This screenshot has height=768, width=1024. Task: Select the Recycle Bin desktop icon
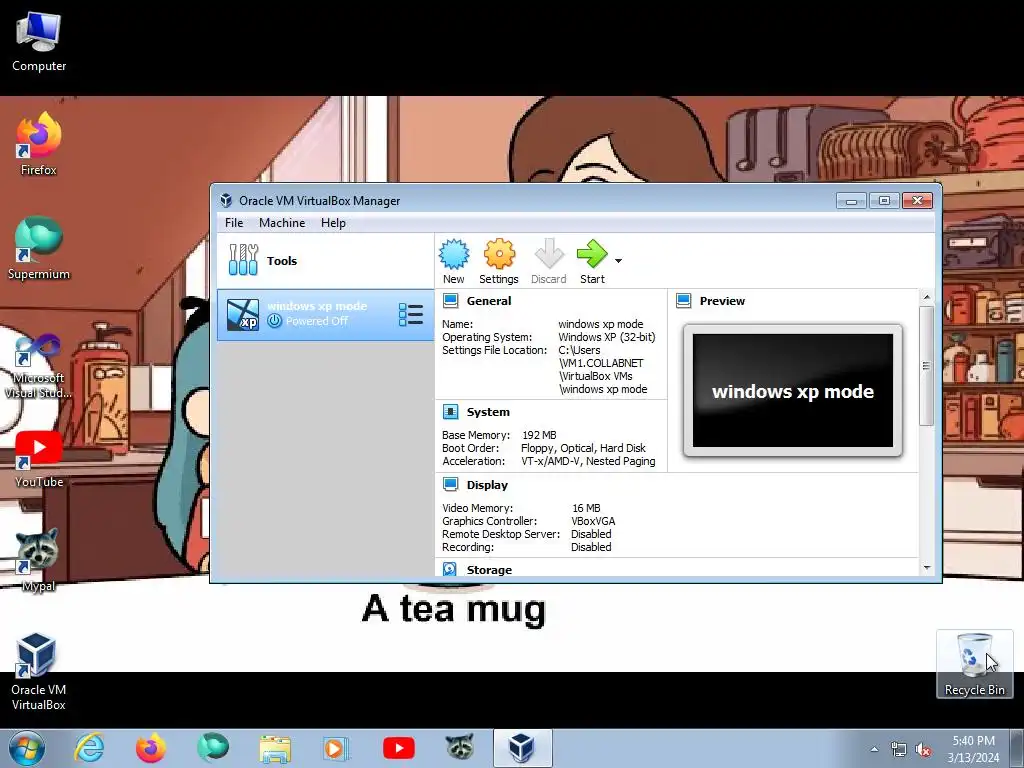click(x=974, y=664)
